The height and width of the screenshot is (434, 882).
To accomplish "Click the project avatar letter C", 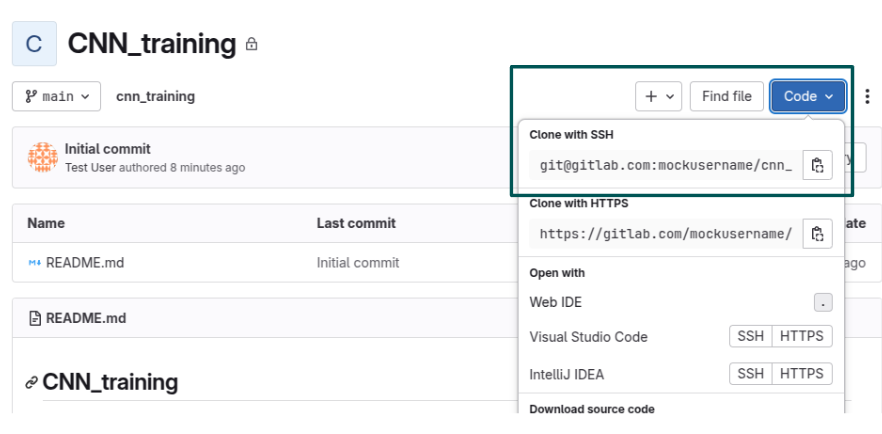I will pyautogui.click(x=34, y=44).
